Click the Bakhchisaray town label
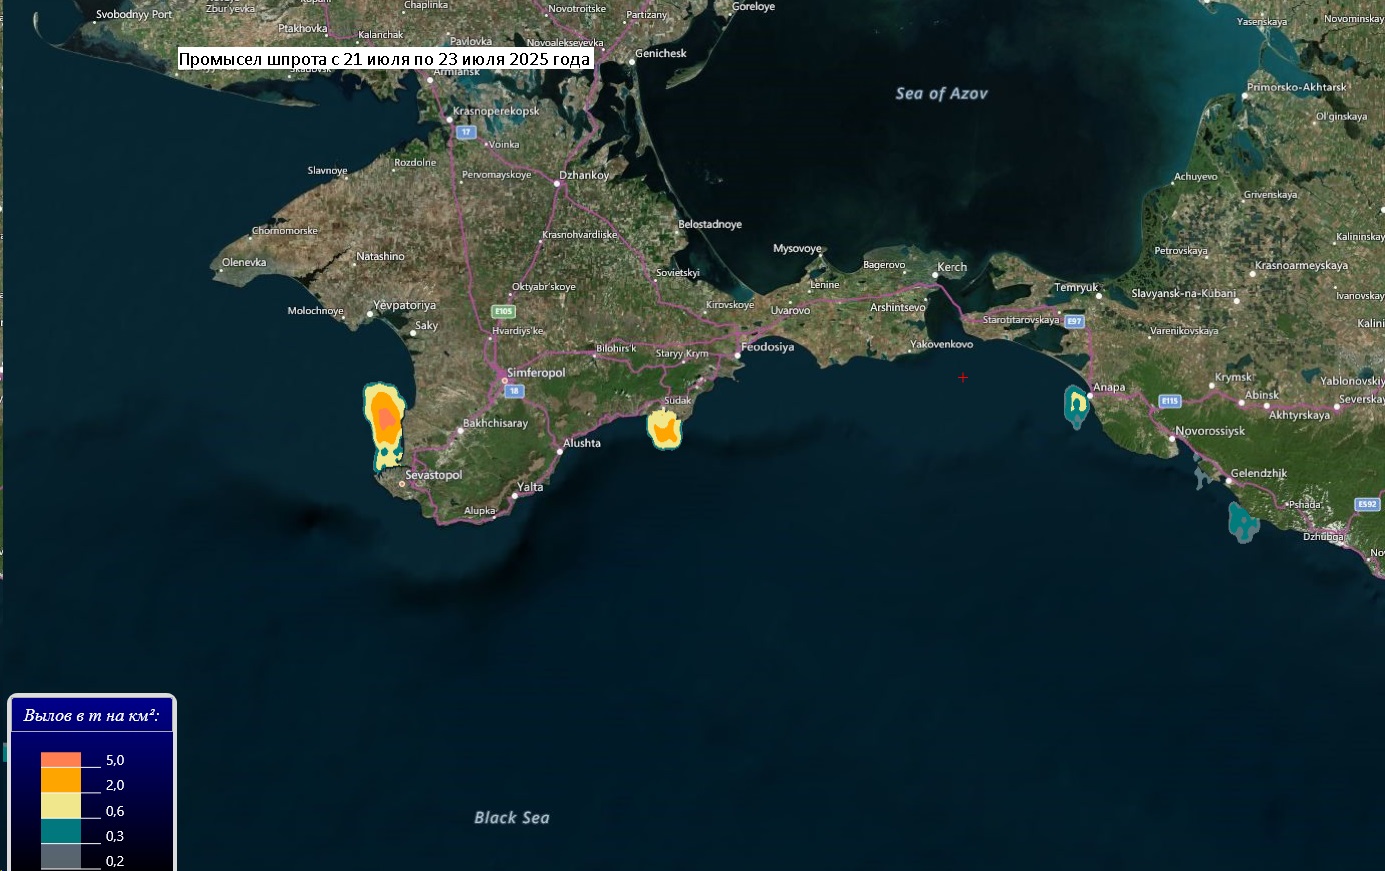Image resolution: width=1385 pixels, height=871 pixels. 495,423
